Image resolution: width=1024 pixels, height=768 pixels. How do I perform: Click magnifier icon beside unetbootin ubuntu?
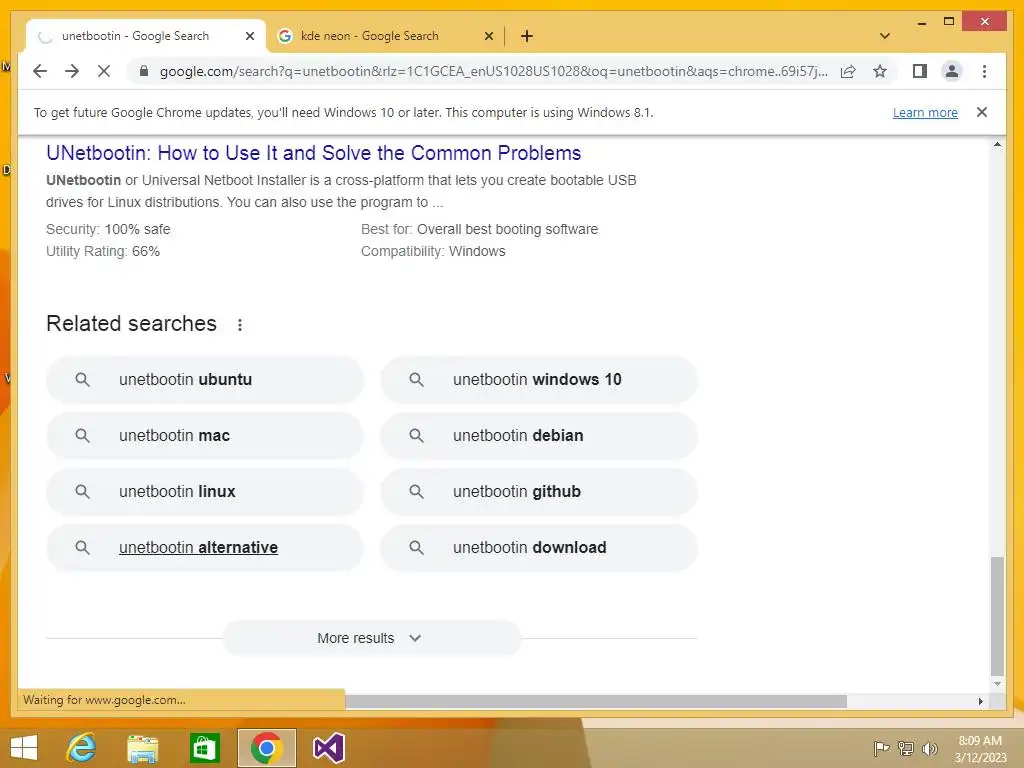82,379
